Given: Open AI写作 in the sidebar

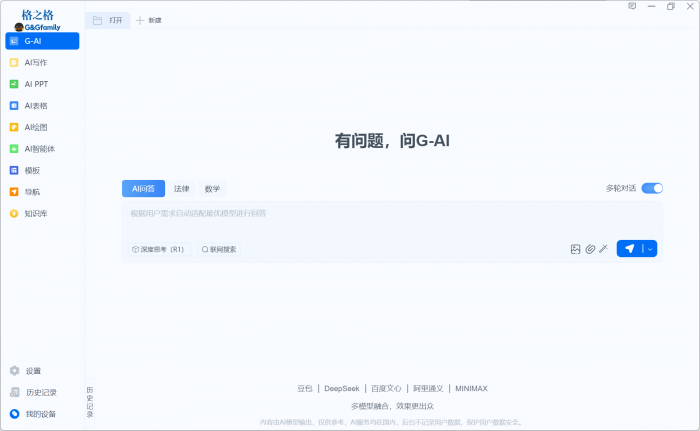Looking at the screenshot, I should click(35, 62).
